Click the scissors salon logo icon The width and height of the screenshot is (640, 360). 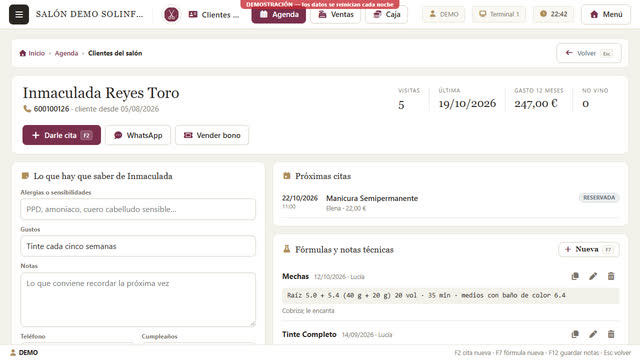click(171, 15)
